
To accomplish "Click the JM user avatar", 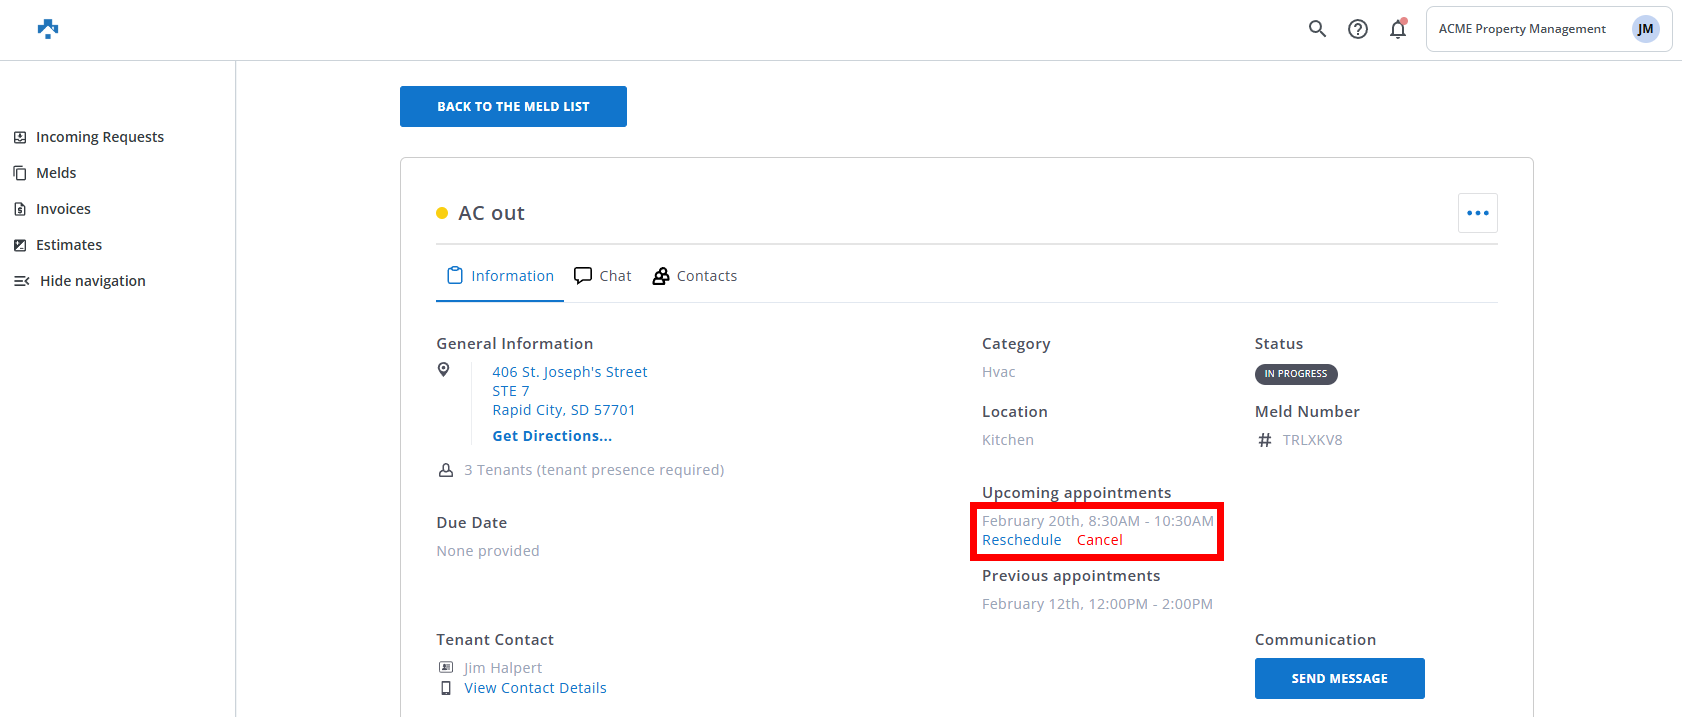I will (1644, 29).
